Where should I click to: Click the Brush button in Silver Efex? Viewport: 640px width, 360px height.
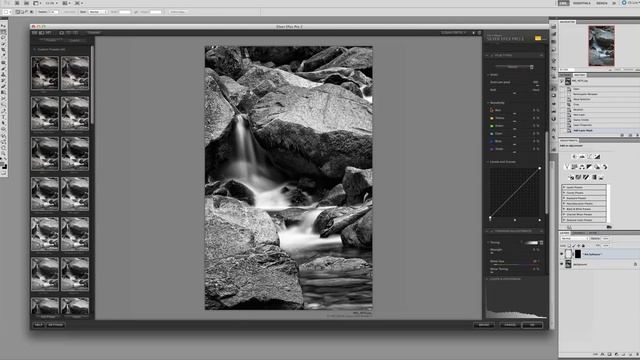point(484,325)
